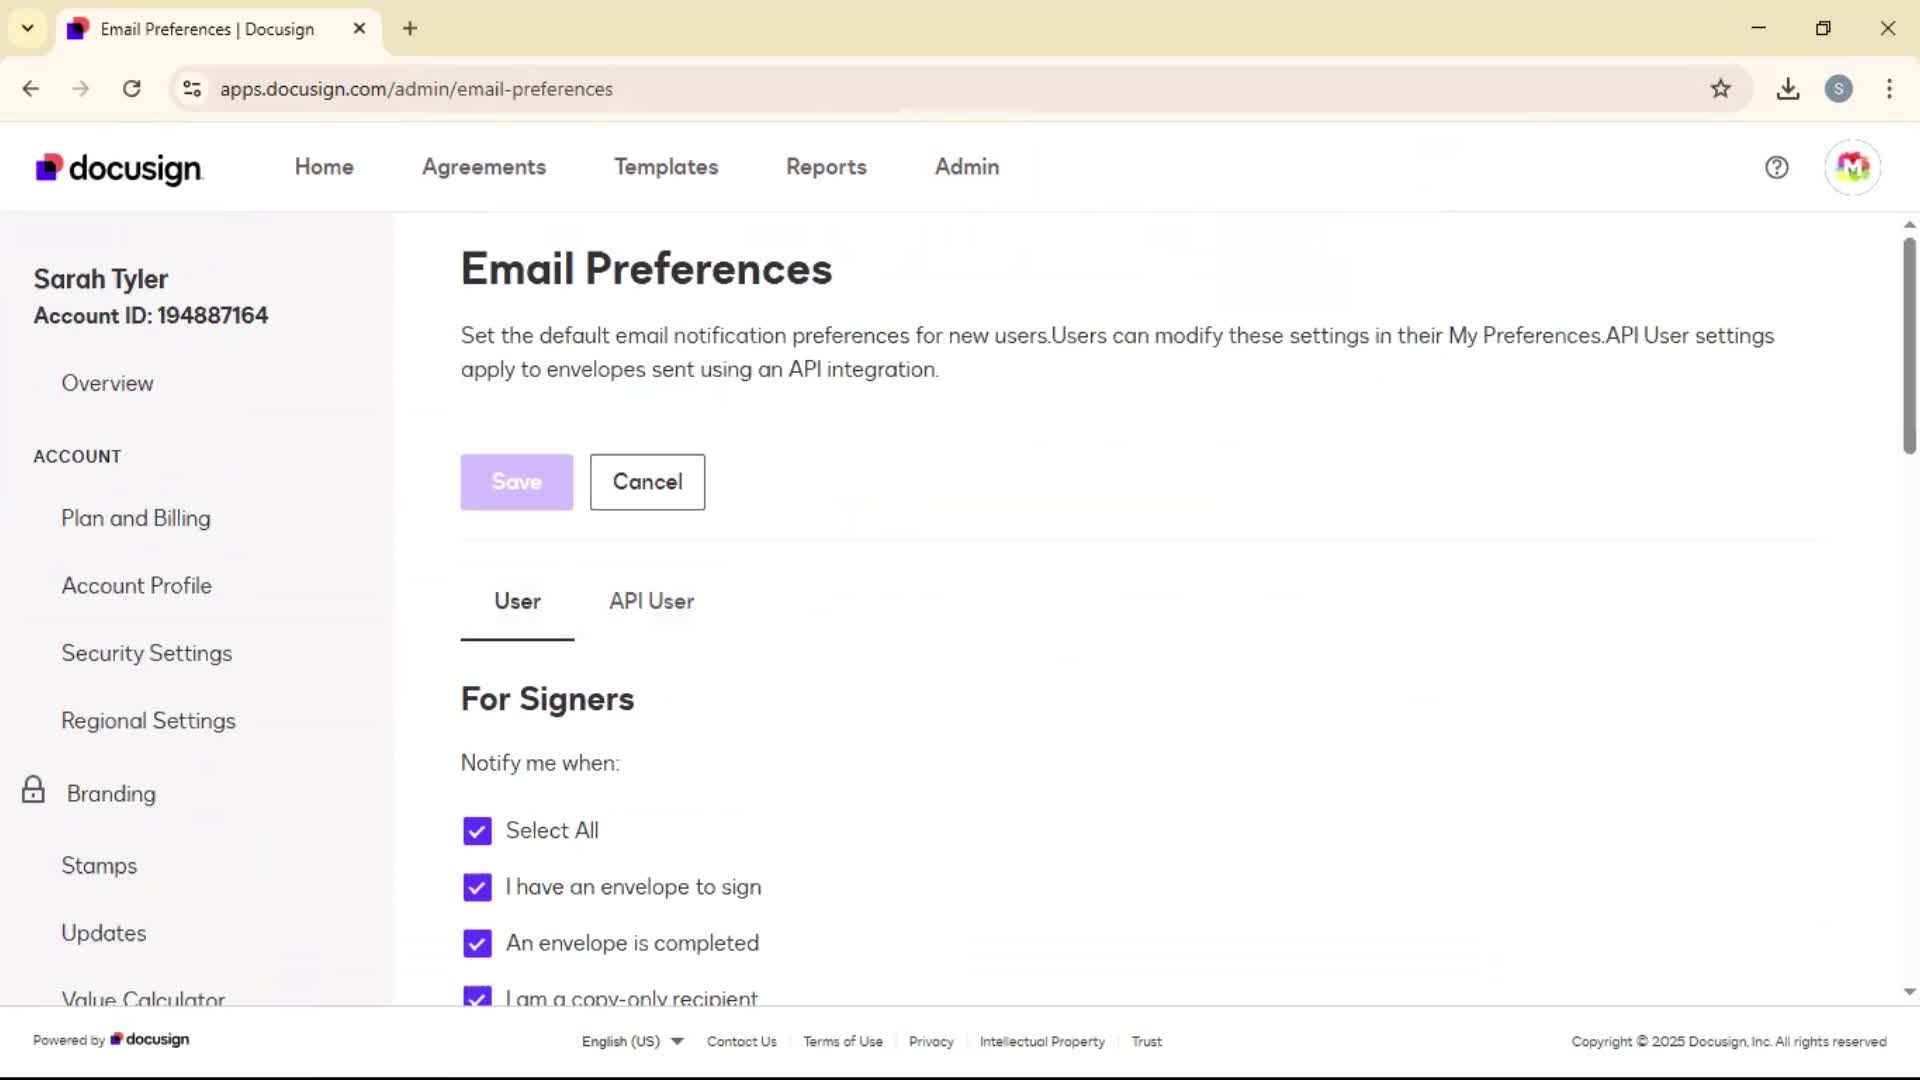The width and height of the screenshot is (1920, 1080).
Task: Open browser downloads icon
Action: (x=1788, y=89)
